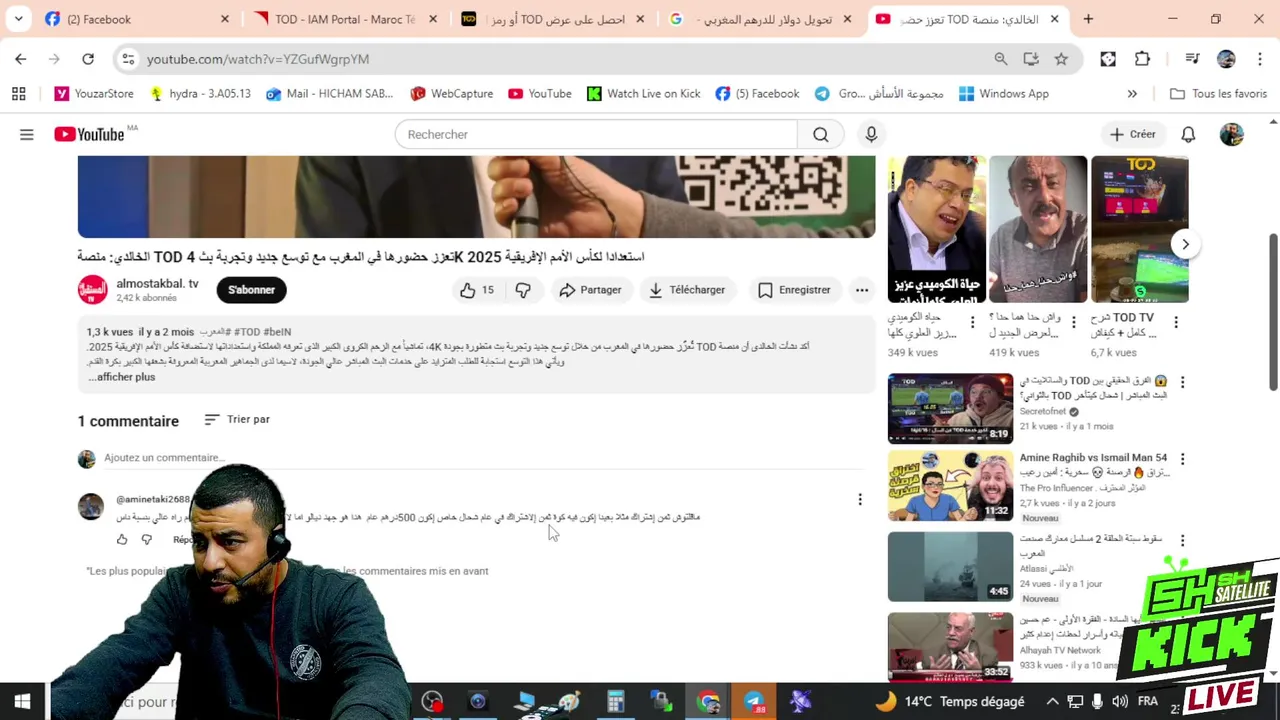Image resolution: width=1280 pixels, height=720 pixels.
Task: Open the apps grid in bookmarks bar
Action: coord(18,94)
